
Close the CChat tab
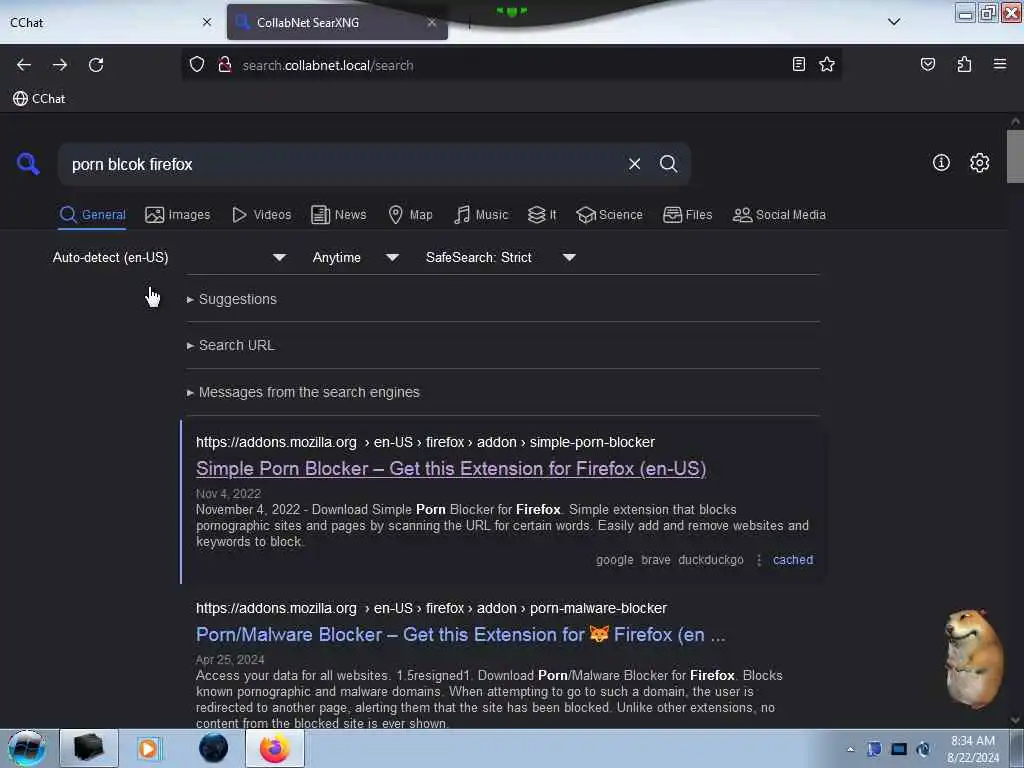point(207,22)
